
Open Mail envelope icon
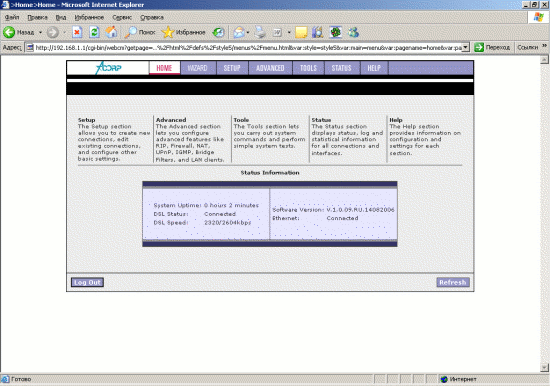[239, 33]
